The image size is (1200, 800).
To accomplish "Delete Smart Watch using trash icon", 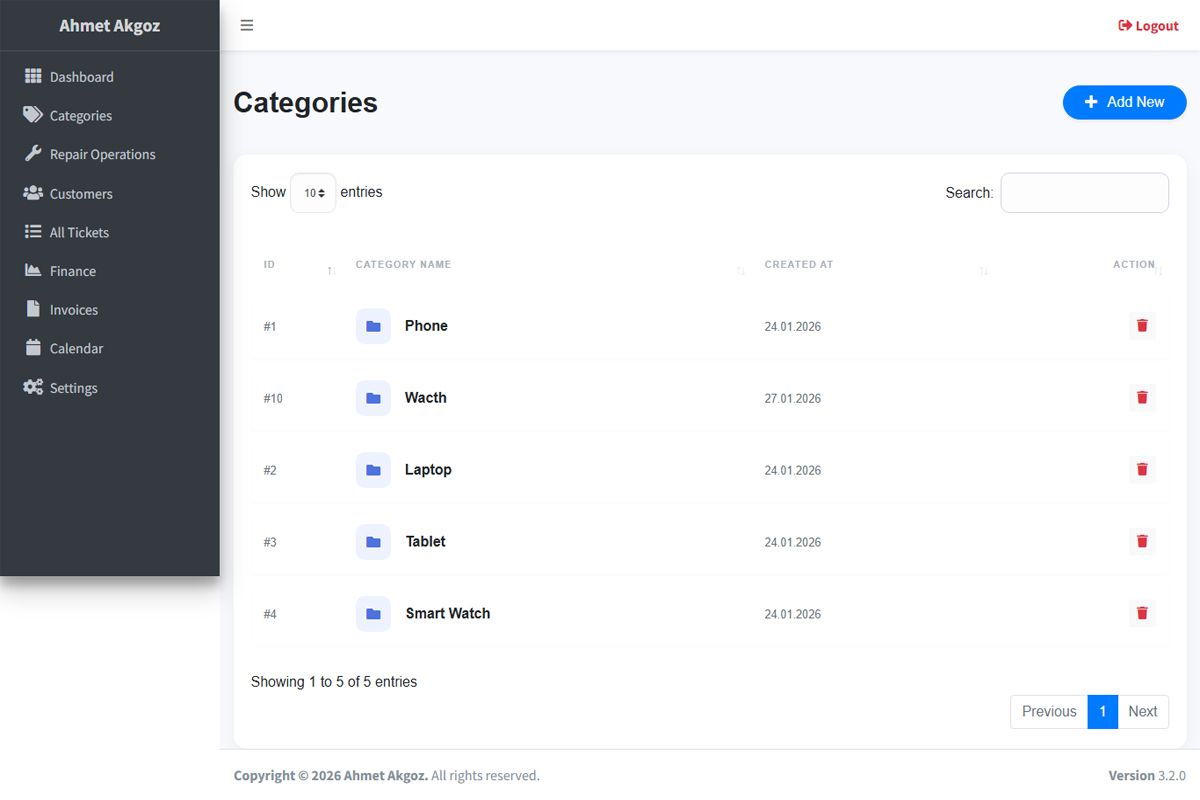I will 1142,614.
